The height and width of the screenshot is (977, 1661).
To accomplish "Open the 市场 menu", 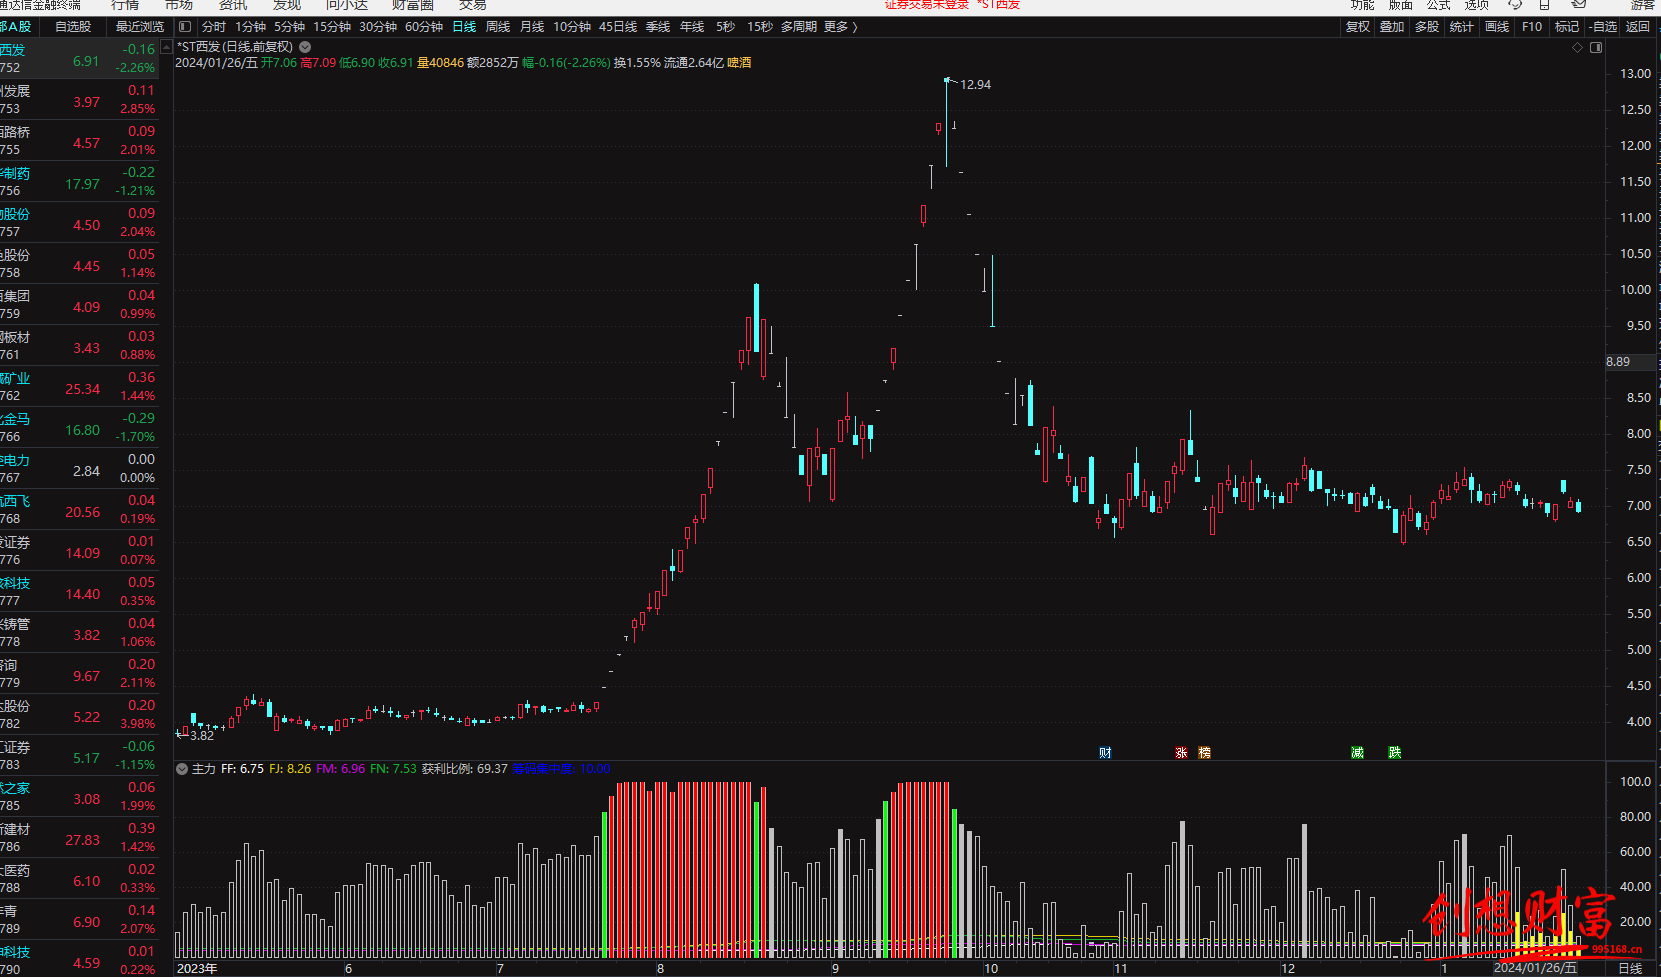I will [179, 5].
